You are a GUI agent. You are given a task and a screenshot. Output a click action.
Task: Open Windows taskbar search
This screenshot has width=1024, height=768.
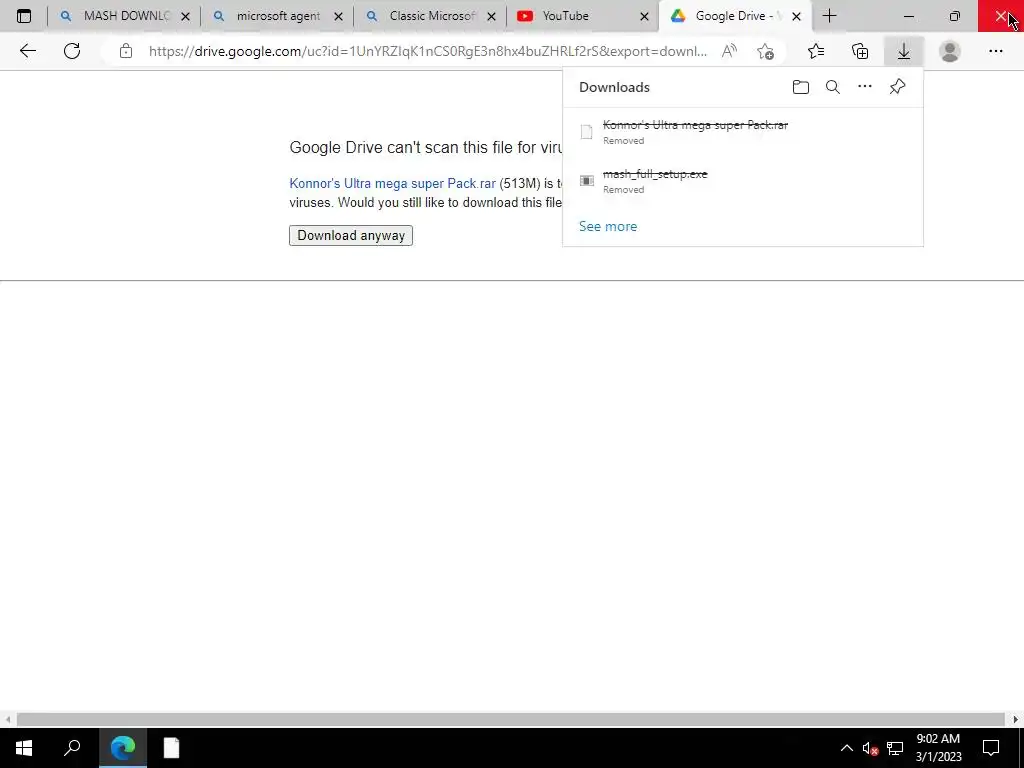tap(72, 748)
